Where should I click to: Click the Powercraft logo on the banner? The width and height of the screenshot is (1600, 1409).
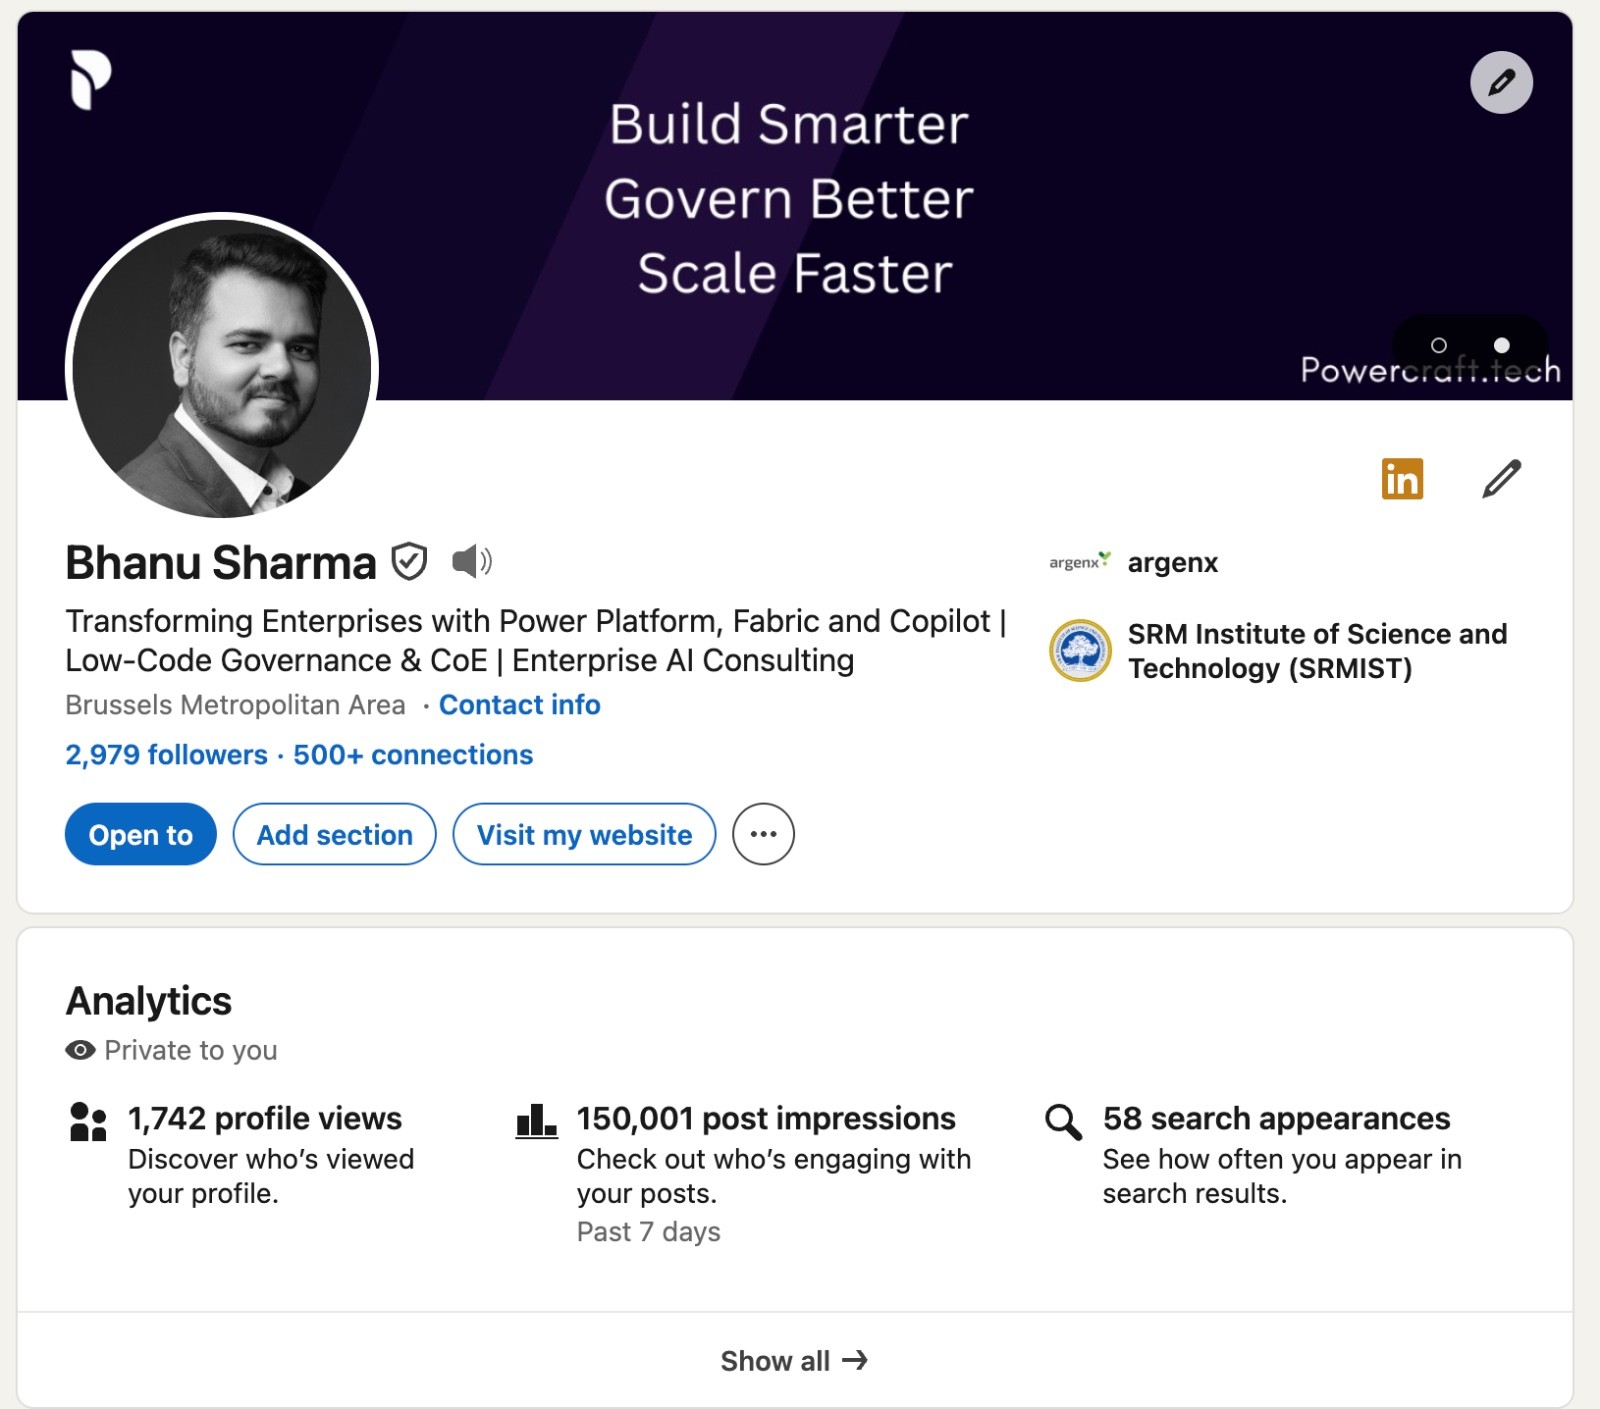point(90,79)
